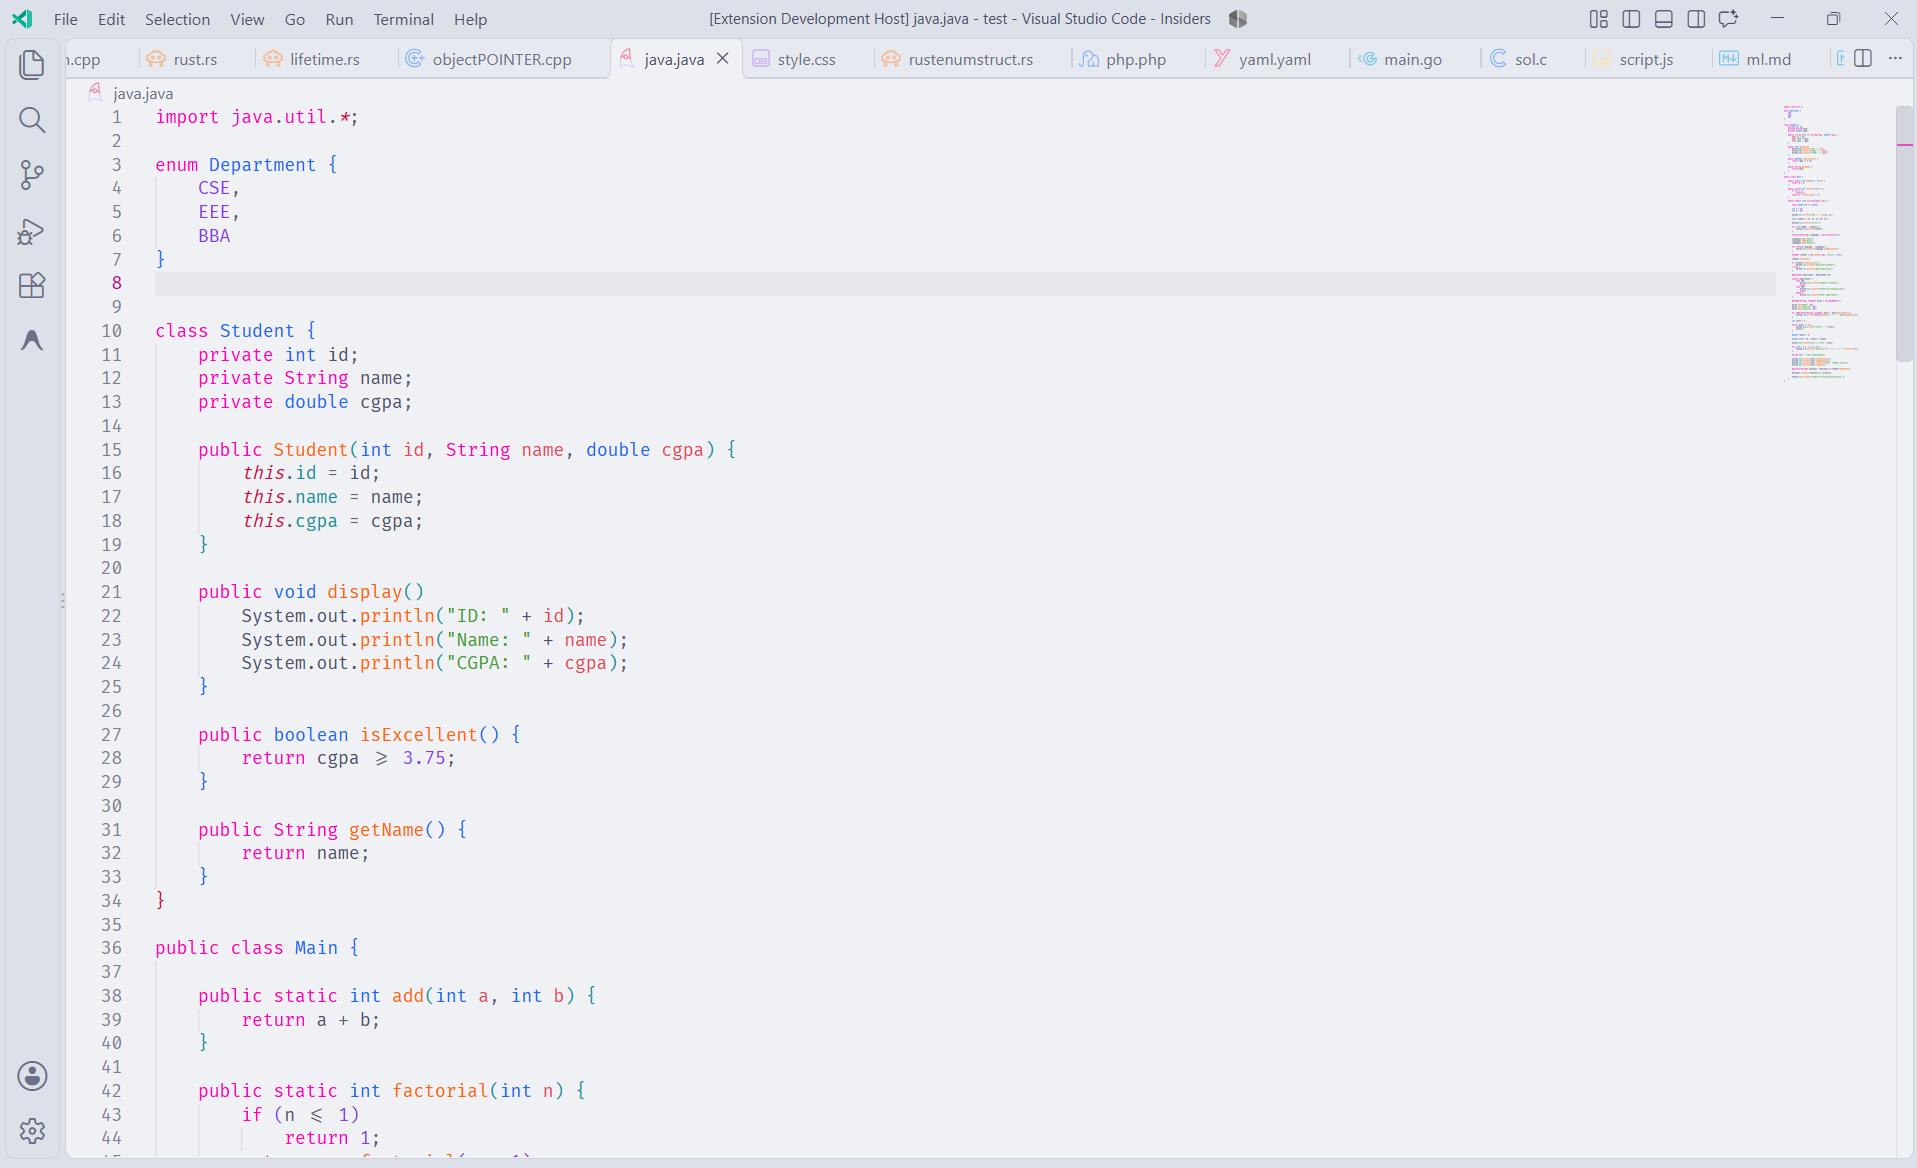This screenshot has height=1168, width=1917.
Task: Open the Source Control view
Action: tap(32, 176)
